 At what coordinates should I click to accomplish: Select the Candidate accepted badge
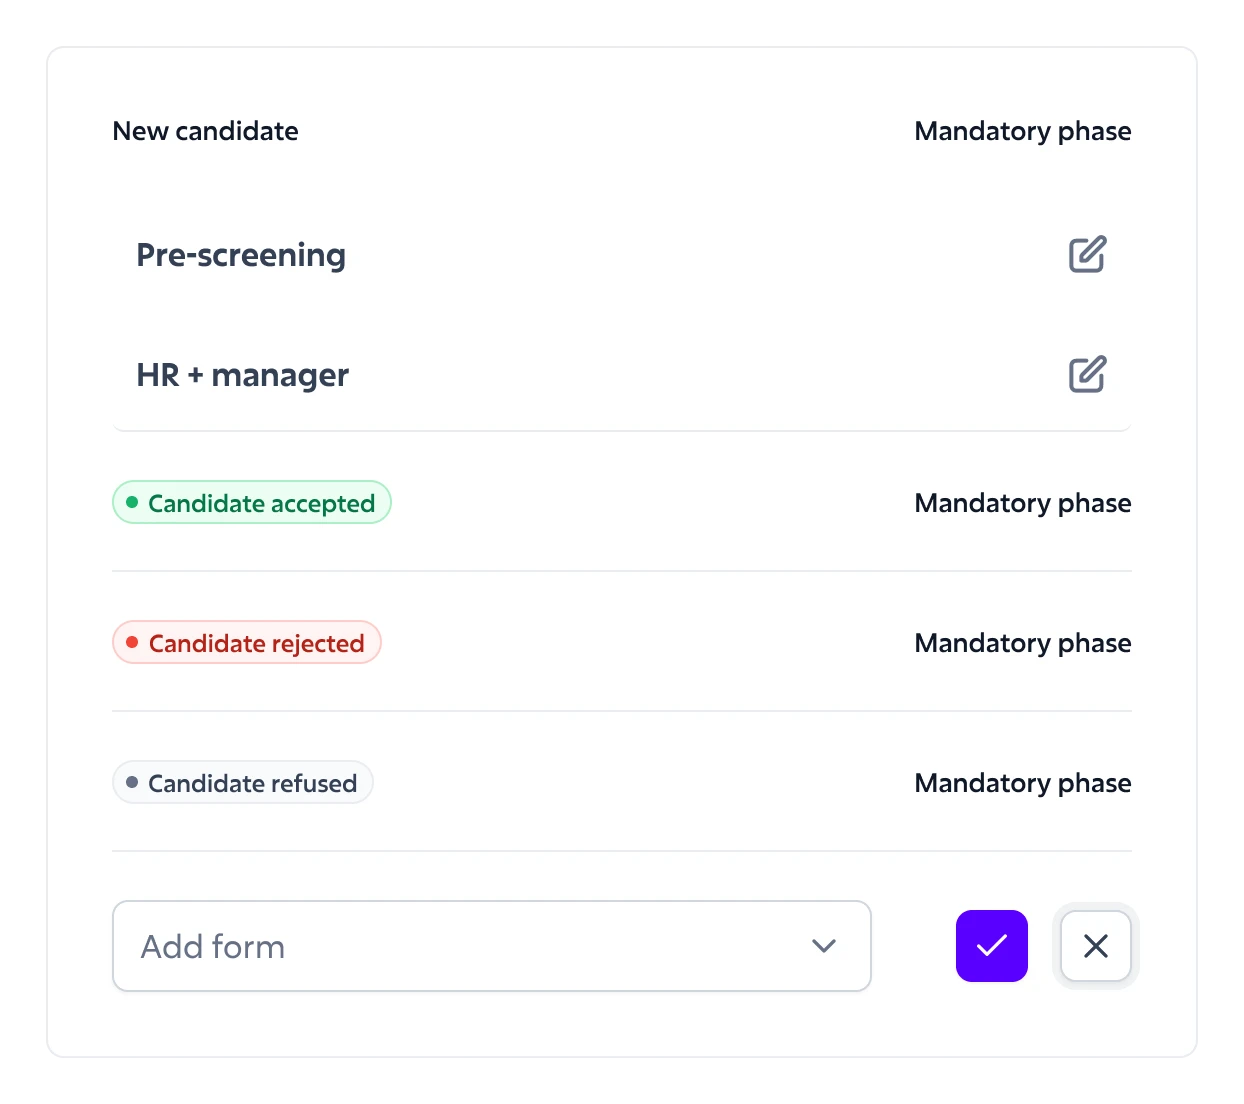pyautogui.click(x=252, y=503)
